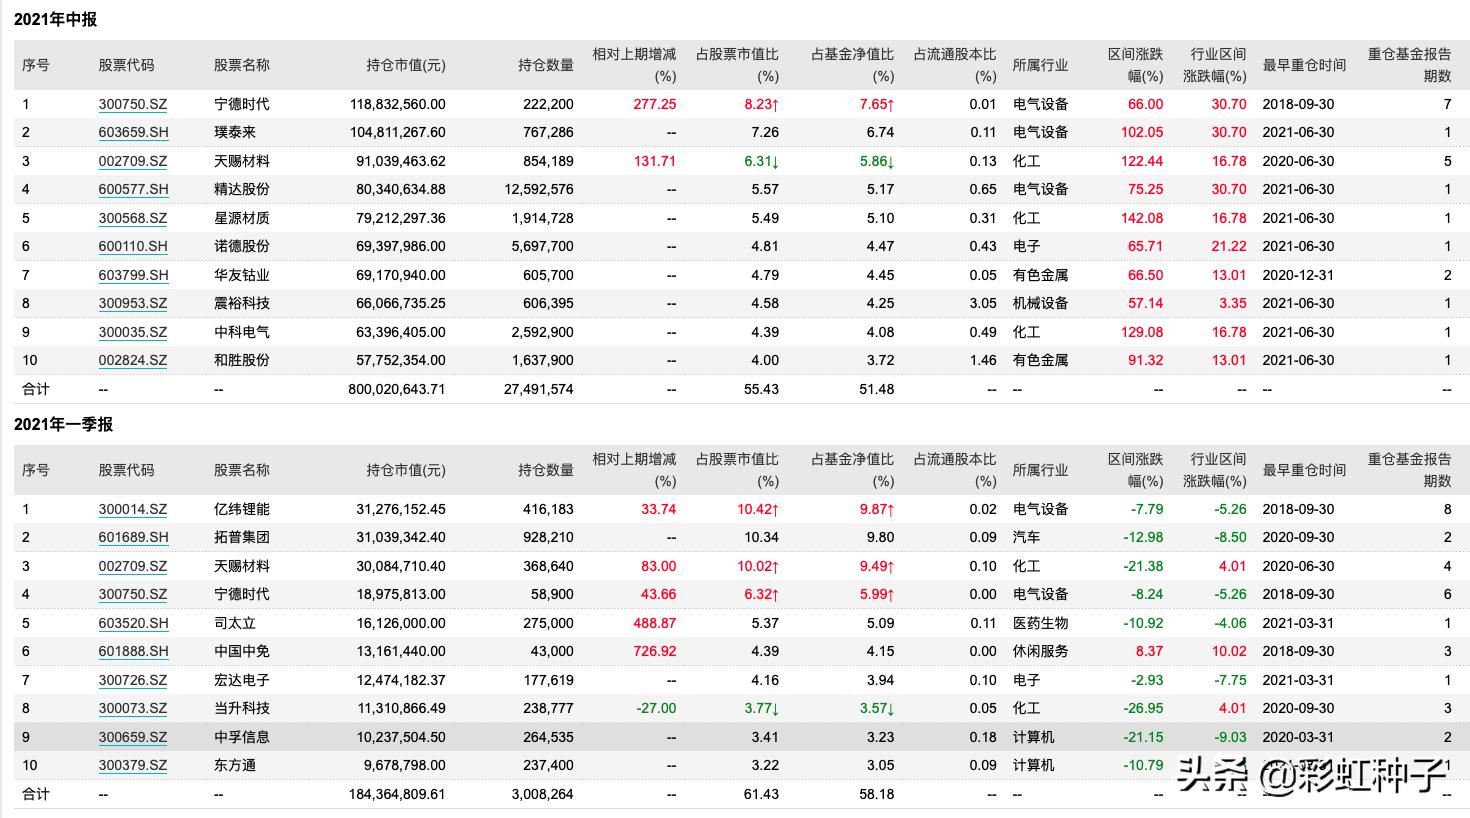Click the 601689.SH stock link
The height and width of the screenshot is (818, 1470).
[x=133, y=537]
